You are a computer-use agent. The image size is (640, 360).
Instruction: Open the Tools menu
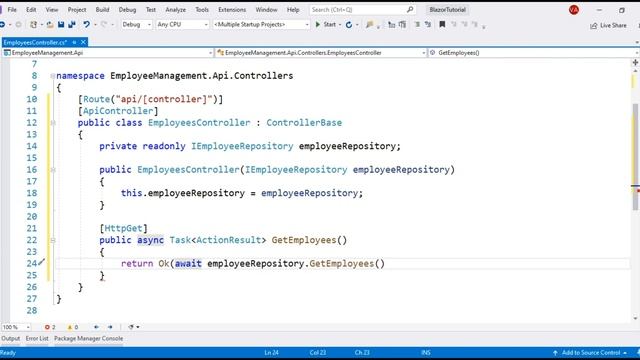202,9
